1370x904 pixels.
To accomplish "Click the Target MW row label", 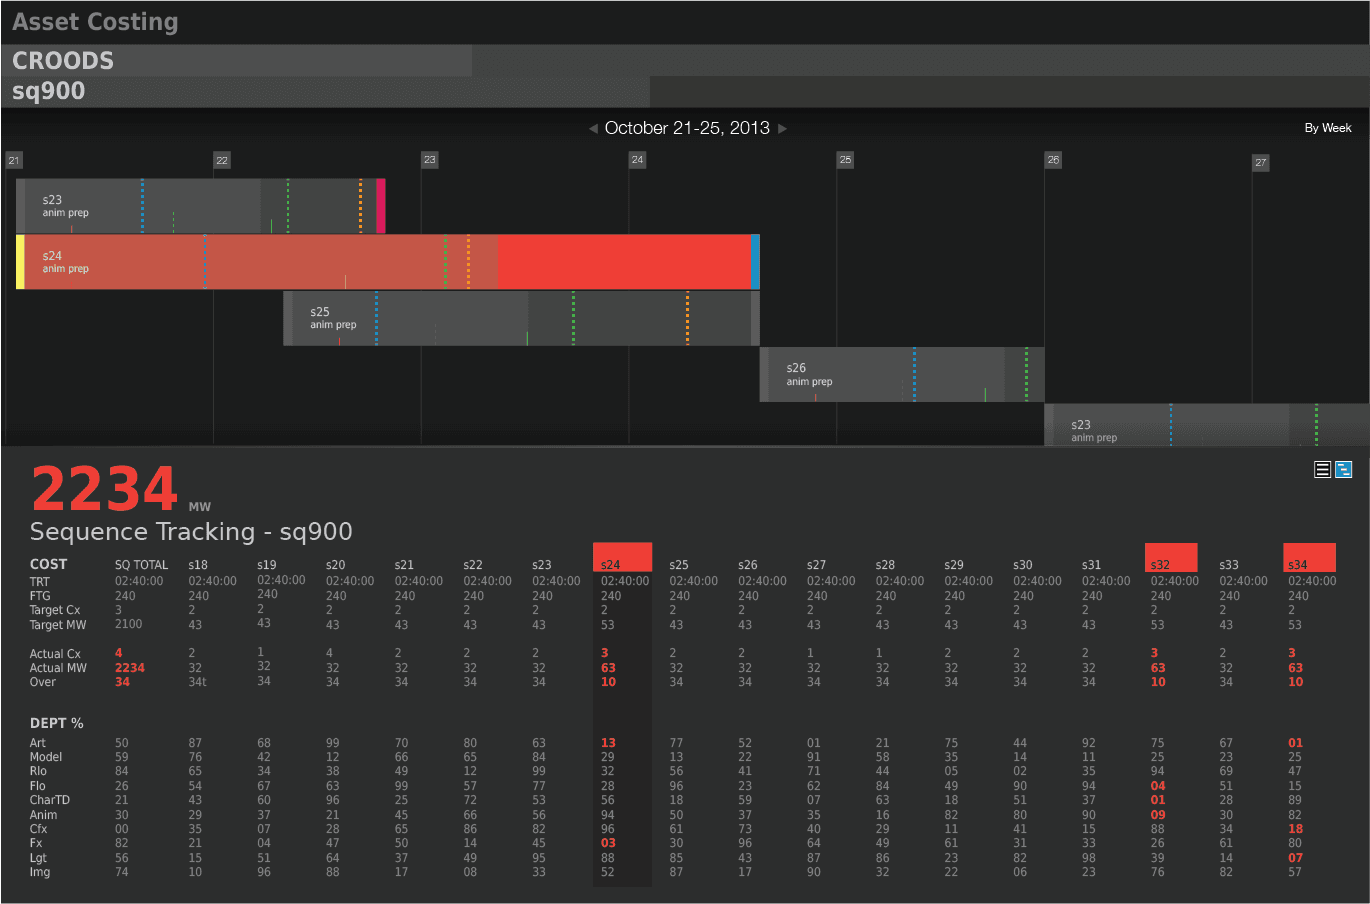I will [58, 625].
